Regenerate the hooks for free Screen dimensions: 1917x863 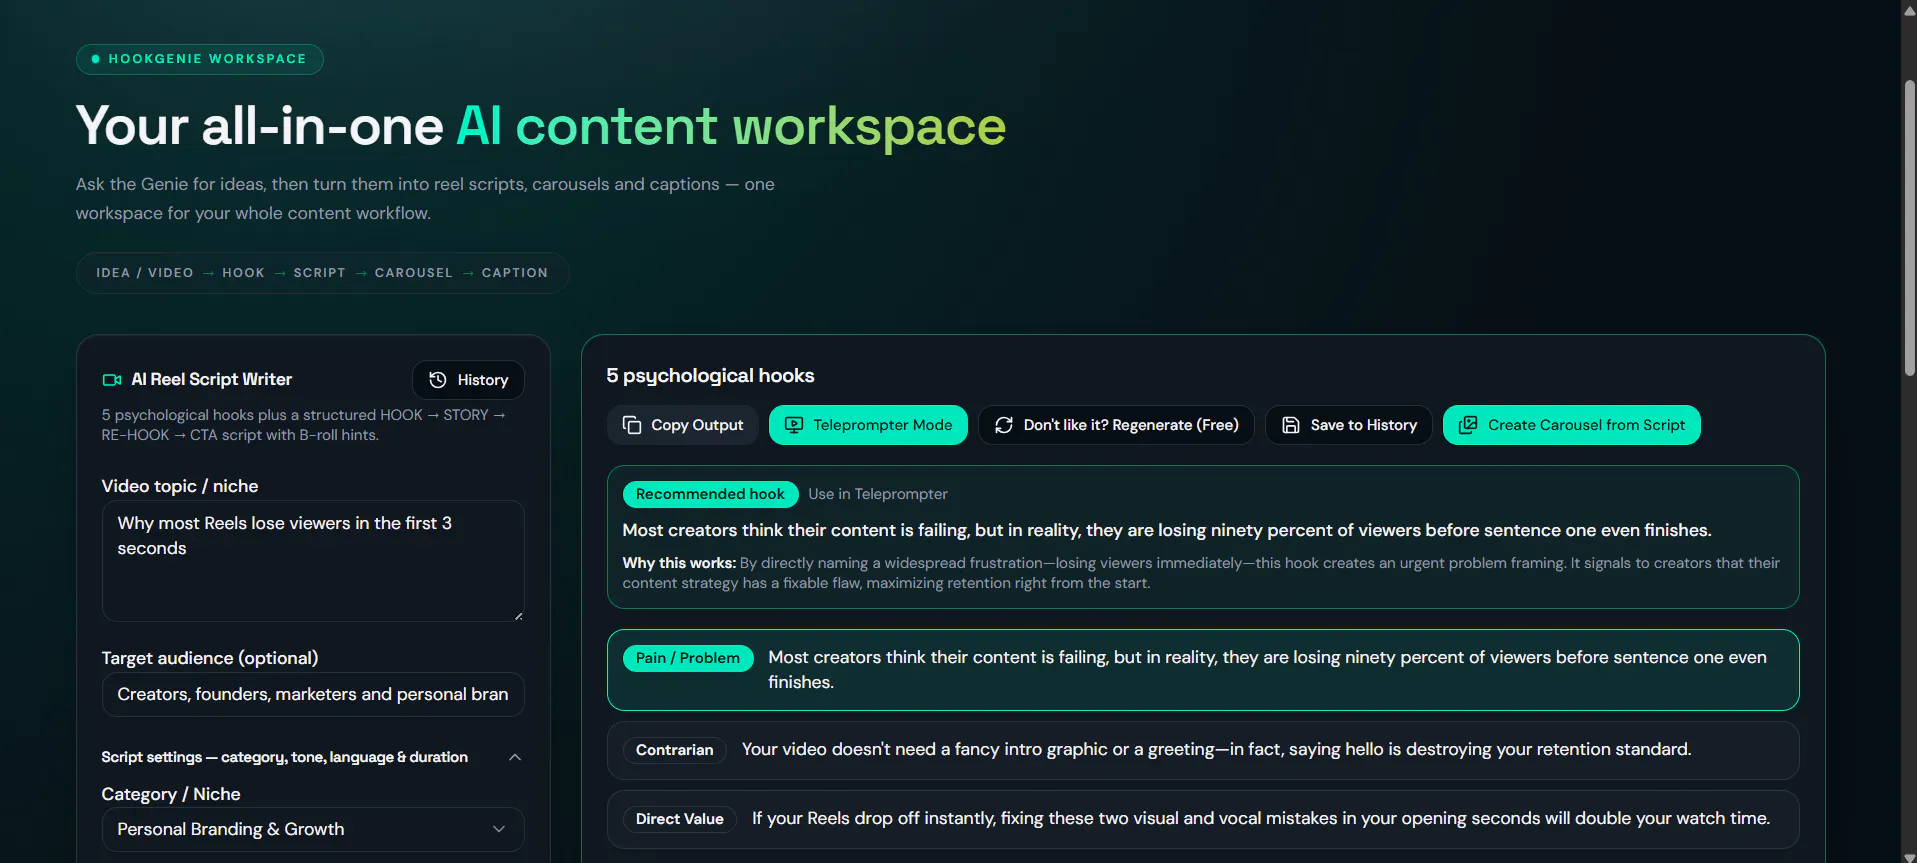[x=1116, y=425]
